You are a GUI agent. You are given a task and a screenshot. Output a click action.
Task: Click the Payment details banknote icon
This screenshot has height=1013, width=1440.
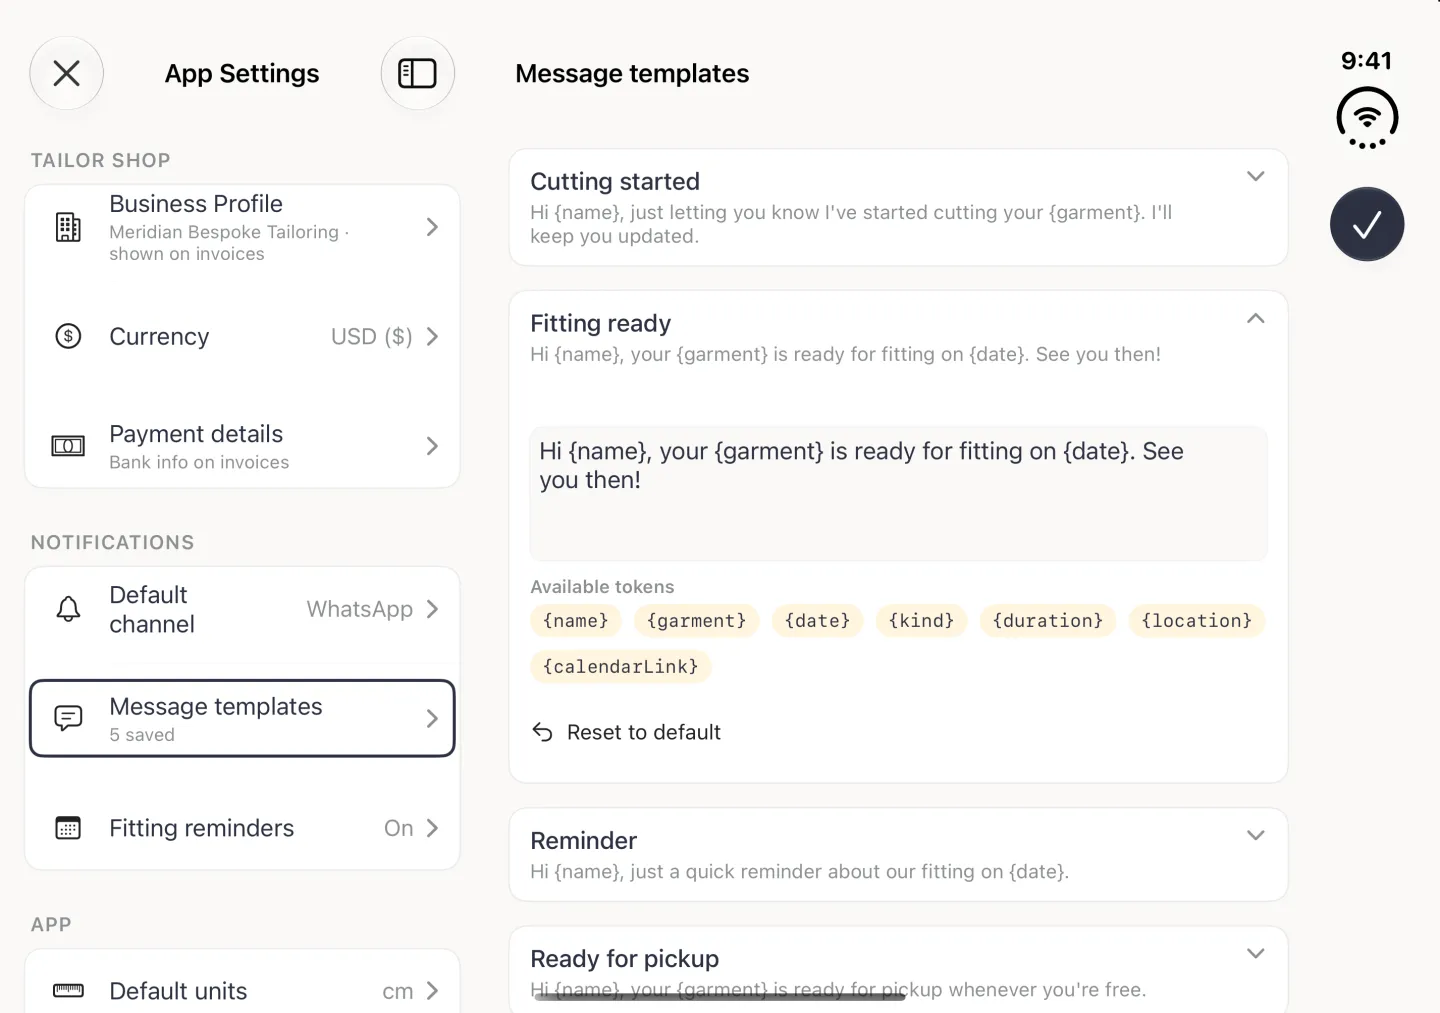pos(68,446)
